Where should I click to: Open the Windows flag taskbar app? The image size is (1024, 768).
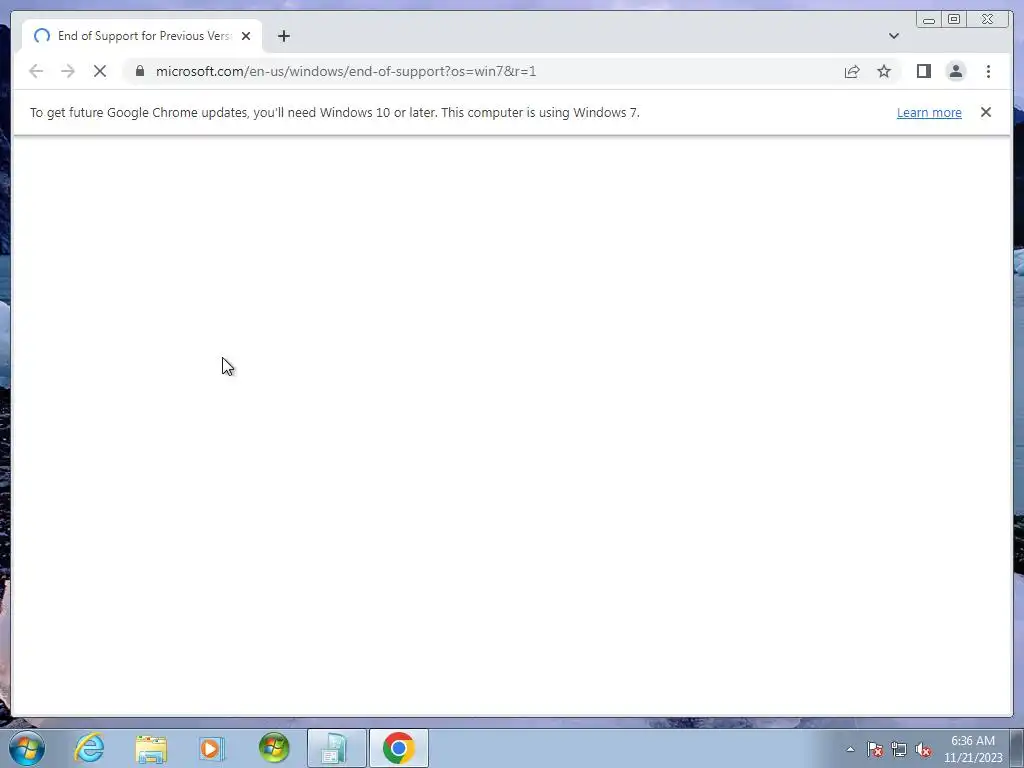click(x=274, y=748)
